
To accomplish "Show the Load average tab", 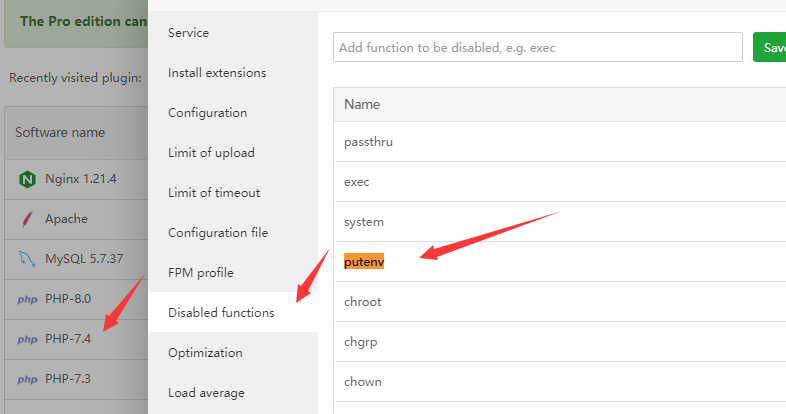I will pos(206,393).
